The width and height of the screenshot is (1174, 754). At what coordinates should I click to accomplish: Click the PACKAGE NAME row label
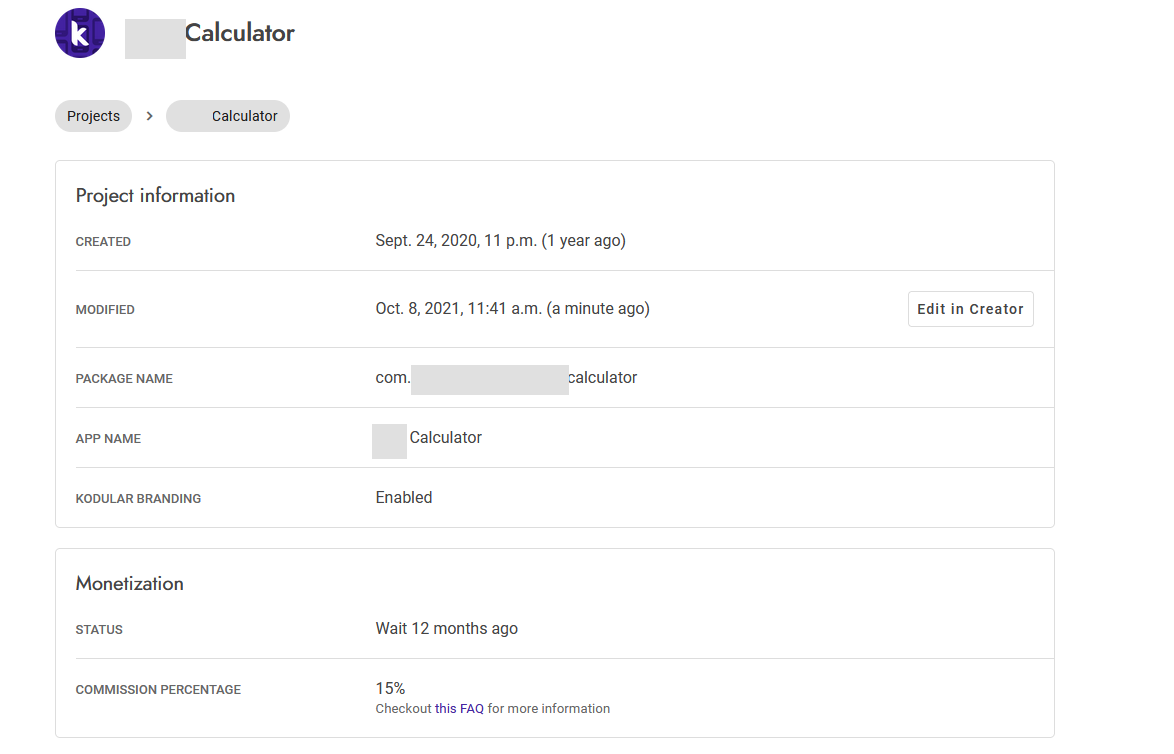[x=124, y=379]
